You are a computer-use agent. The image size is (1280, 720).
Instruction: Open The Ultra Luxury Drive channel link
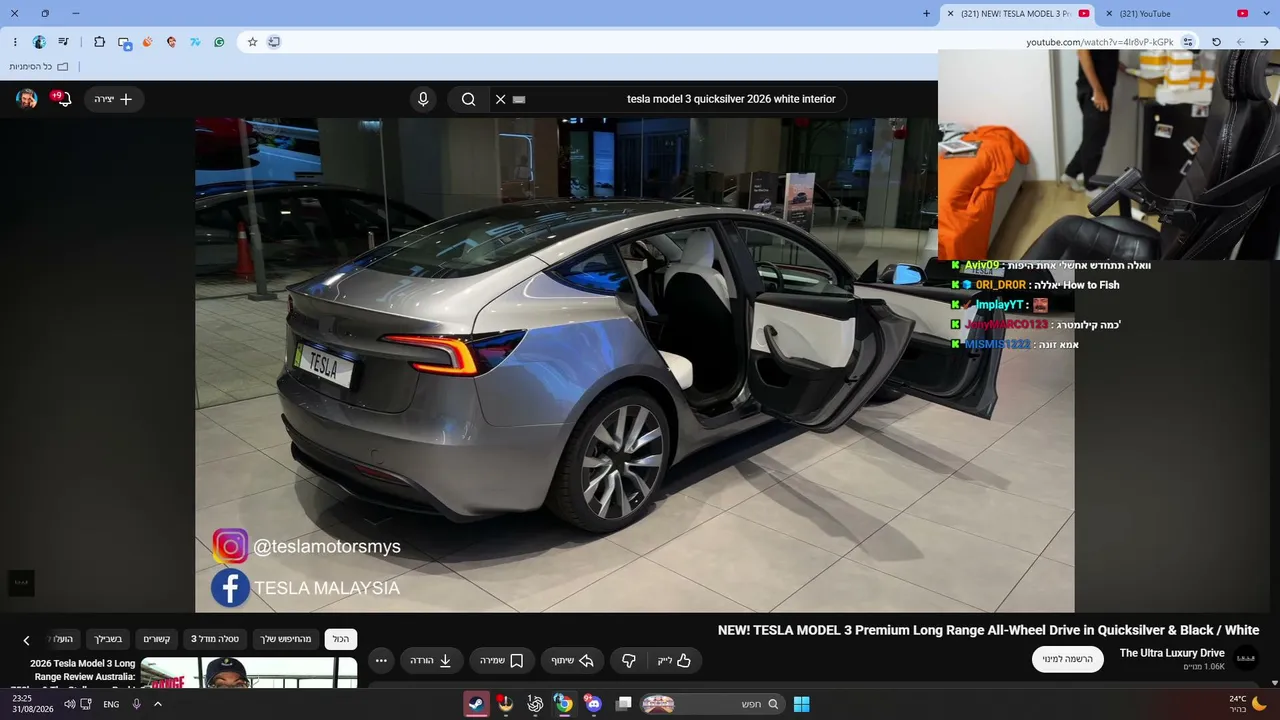1172,653
